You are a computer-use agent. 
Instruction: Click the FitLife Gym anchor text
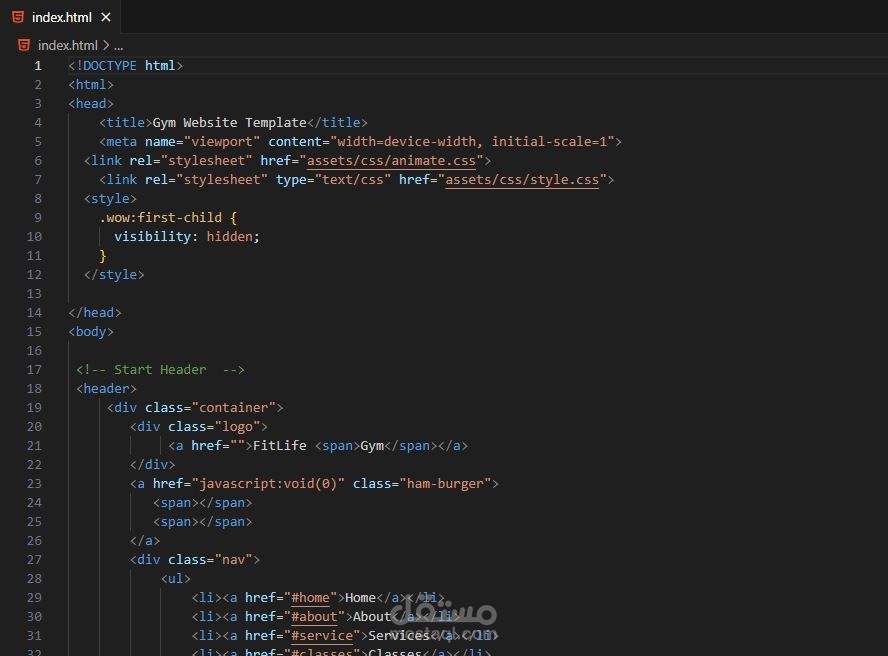318,446
